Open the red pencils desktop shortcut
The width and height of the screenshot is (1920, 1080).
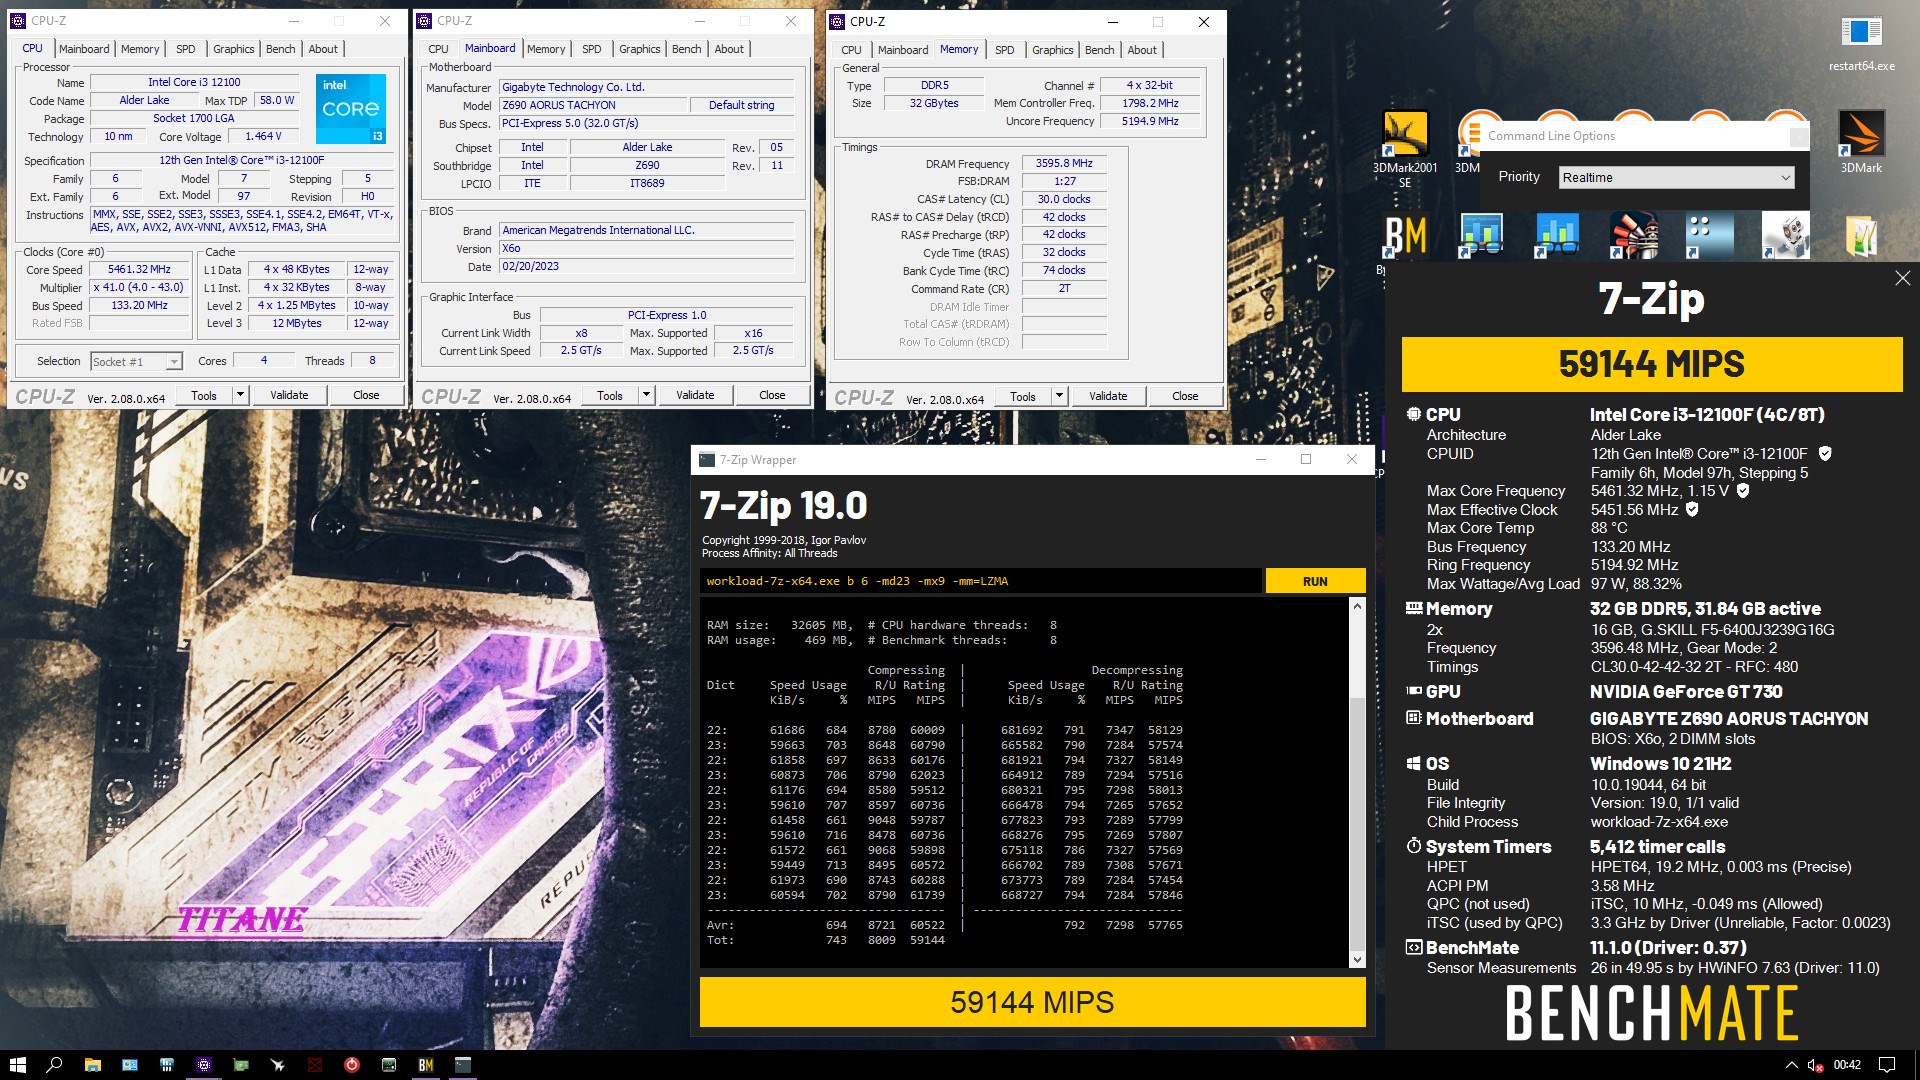point(1634,235)
